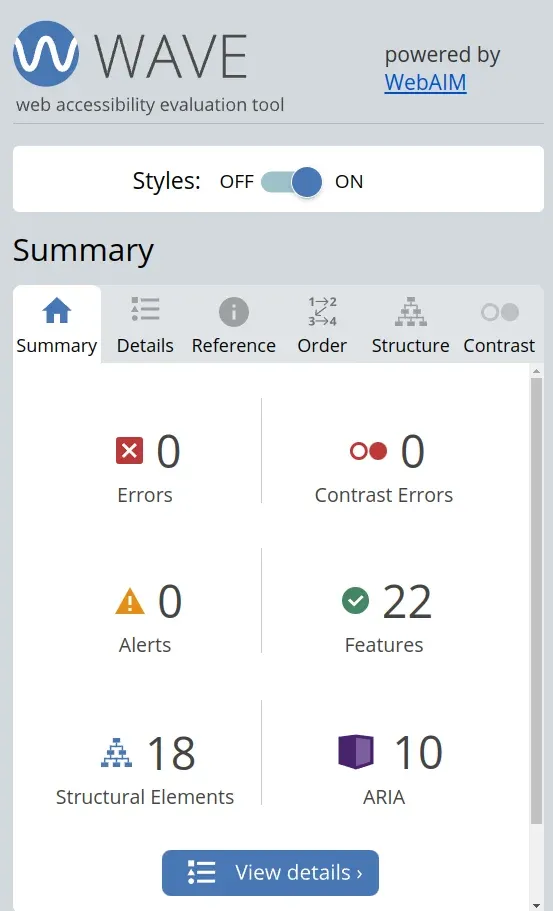This screenshot has height=911, width=553.
Task: Click the "ARIA" label
Action: tap(384, 797)
